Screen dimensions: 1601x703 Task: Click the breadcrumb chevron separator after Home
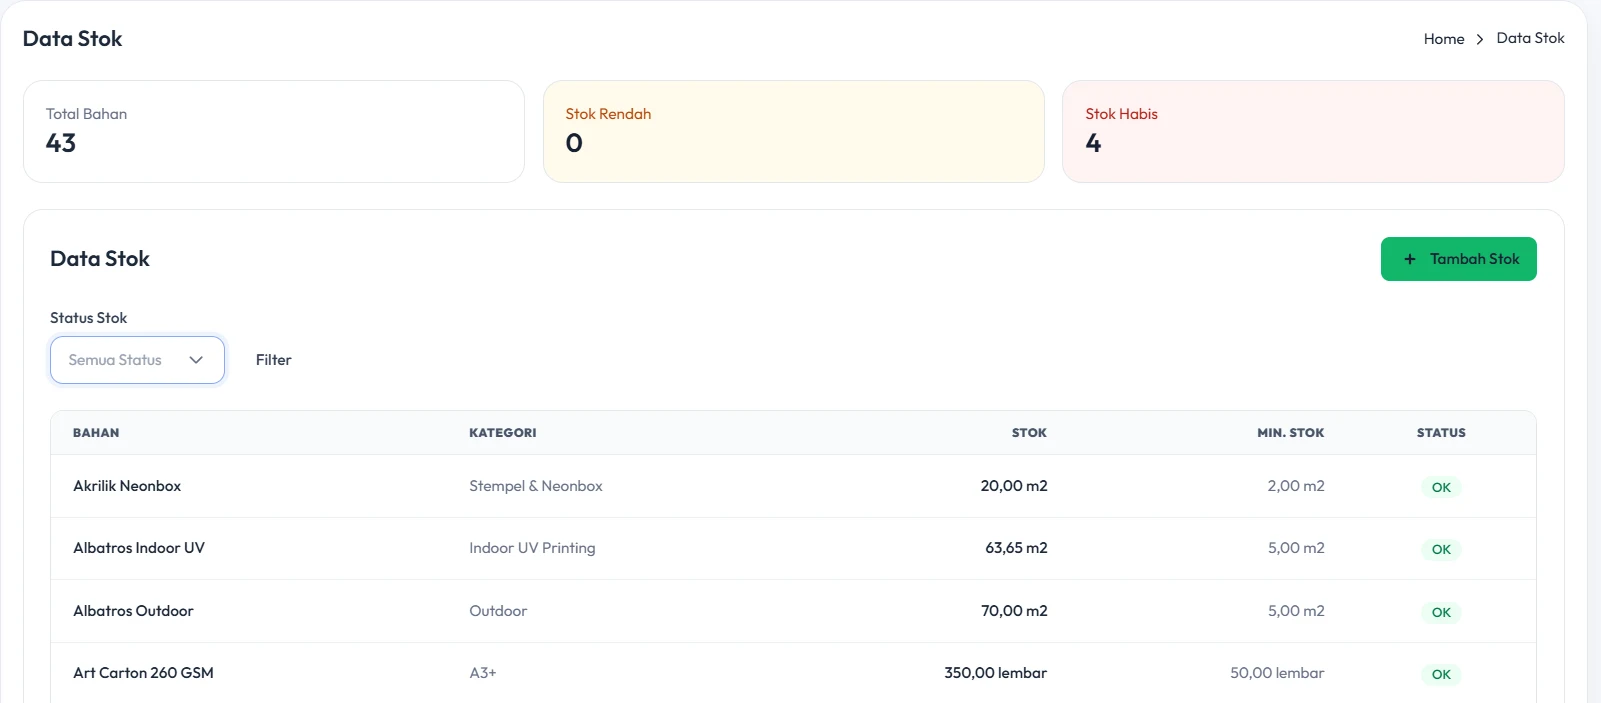point(1480,39)
